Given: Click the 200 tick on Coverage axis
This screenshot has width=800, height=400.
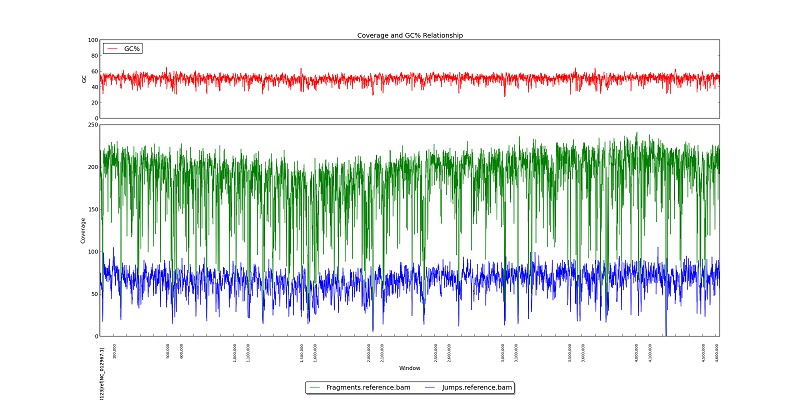Looking at the screenshot, I should [x=93, y=167].
